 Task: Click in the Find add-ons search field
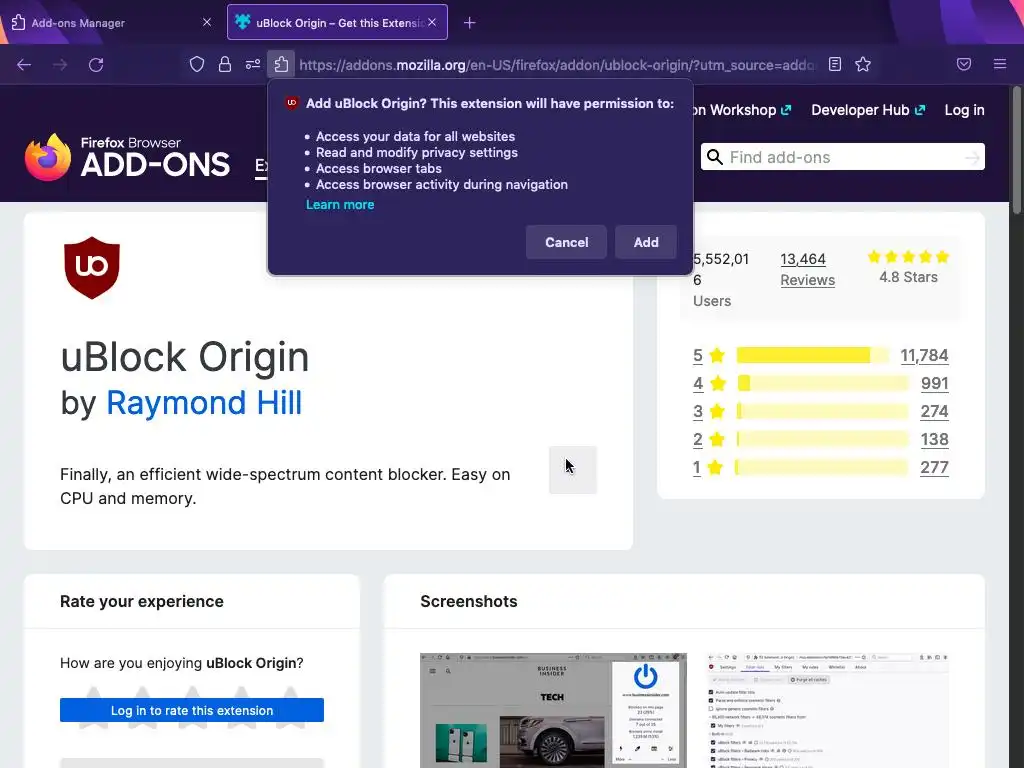pos(842,157)
